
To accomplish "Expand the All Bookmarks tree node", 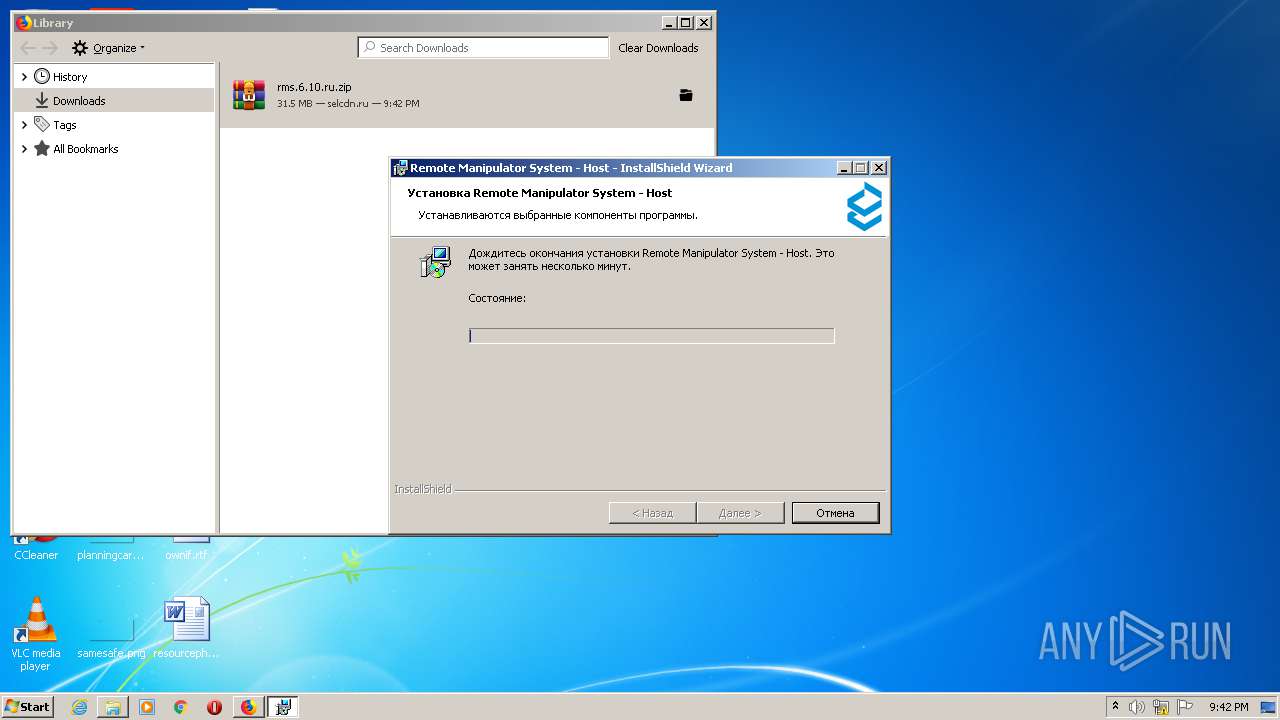I will (x=24, y=149).
